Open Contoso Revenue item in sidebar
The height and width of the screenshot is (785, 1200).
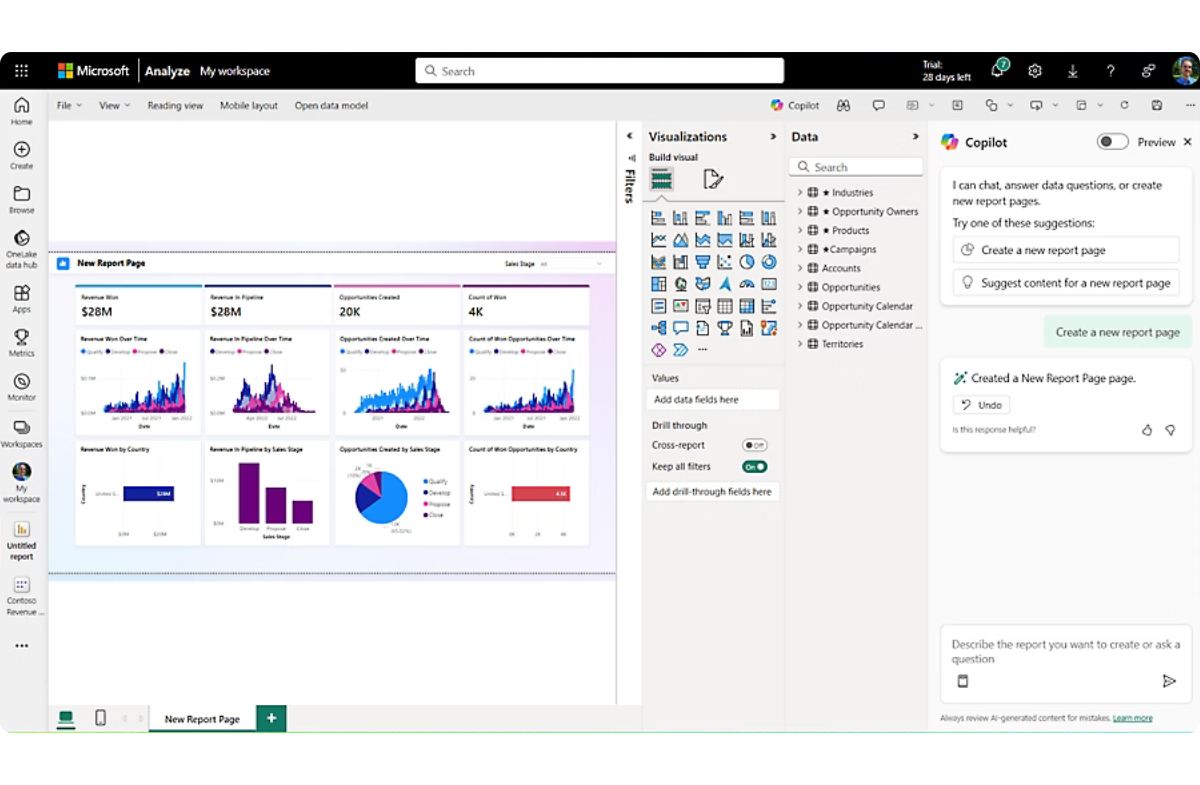click(21, 596)
